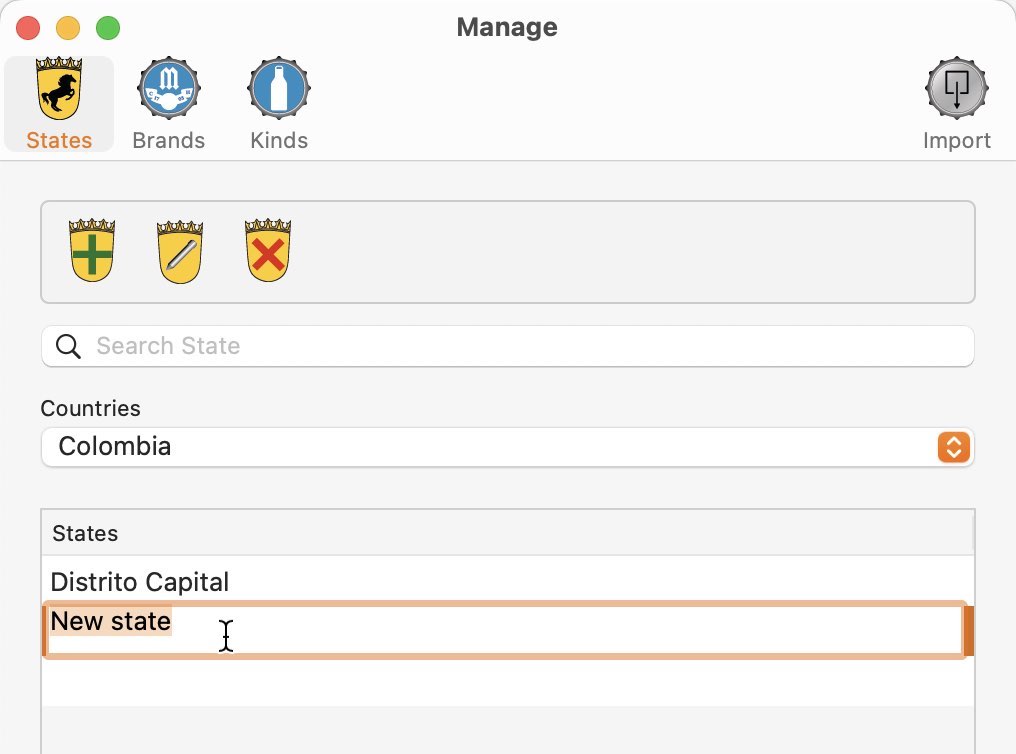Switch to the States tab
Image resolution: width=1016 pixels, height=754 pixels.
tap(59, 104)
